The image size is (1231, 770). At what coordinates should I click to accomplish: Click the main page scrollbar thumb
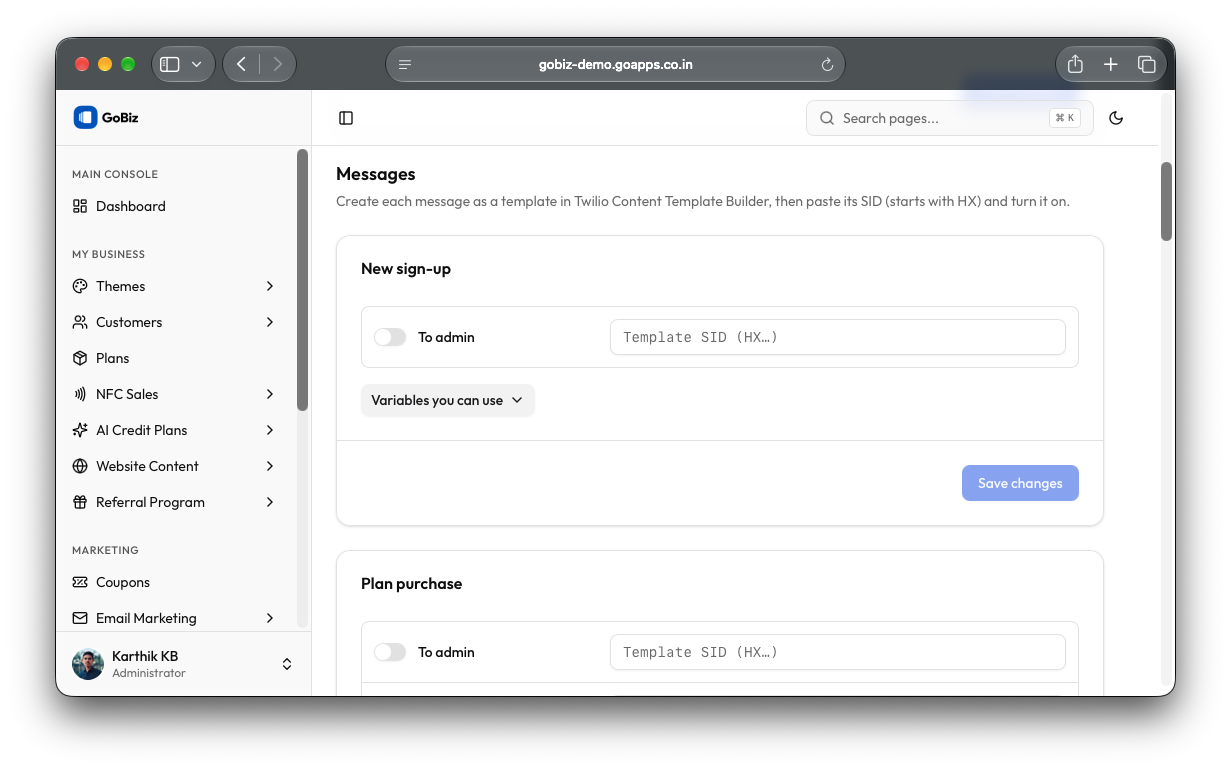[x=1166, y=201]
